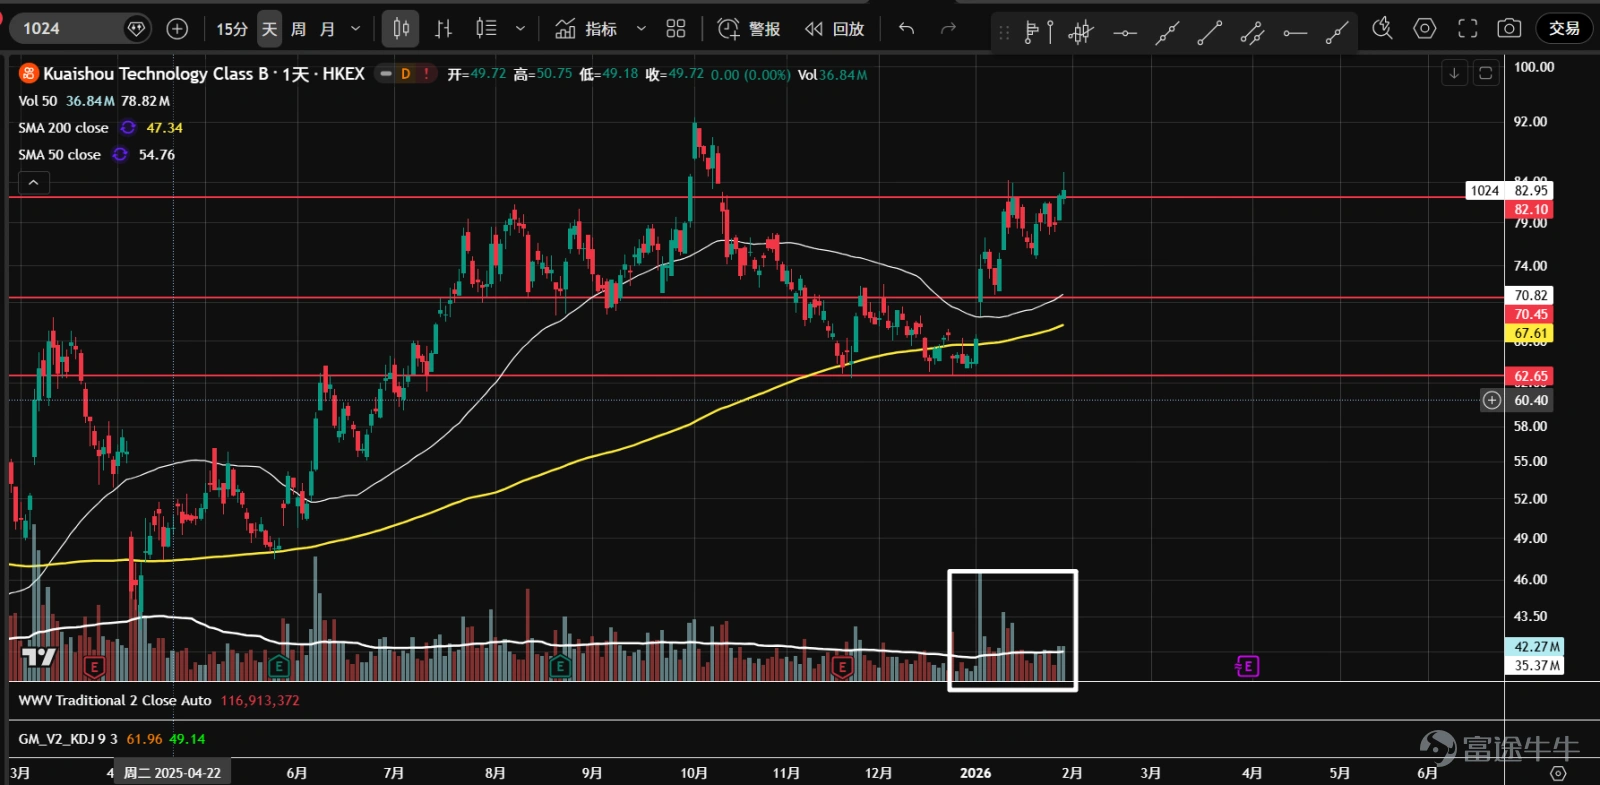Open chart settings hexagon icon
1600x785 pixels.
tap(1425, 28)
